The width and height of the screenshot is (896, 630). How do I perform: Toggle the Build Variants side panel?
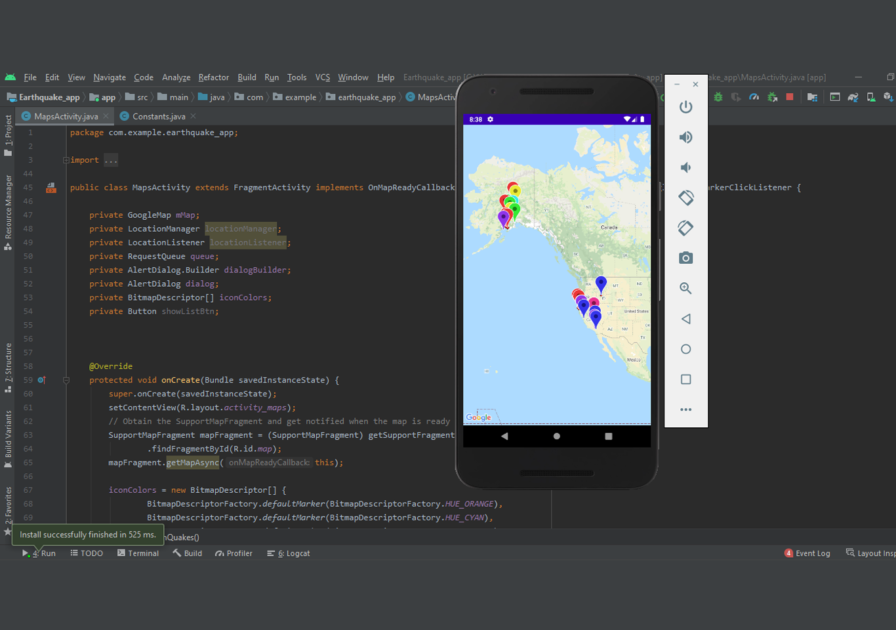tap(8, 439)
